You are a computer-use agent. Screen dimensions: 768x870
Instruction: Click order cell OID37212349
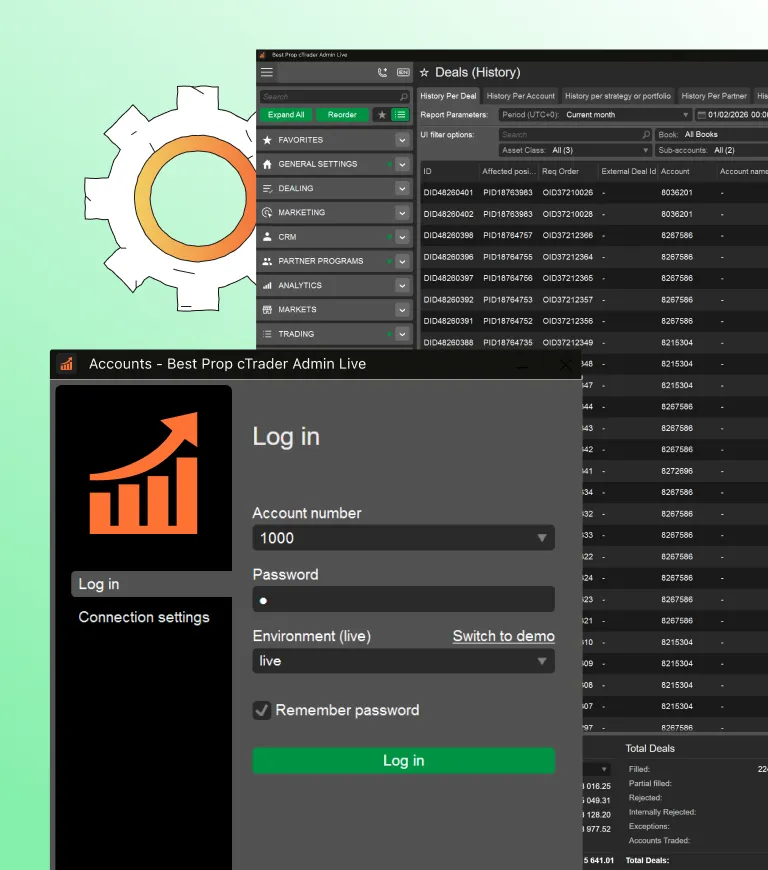(568, 343)
